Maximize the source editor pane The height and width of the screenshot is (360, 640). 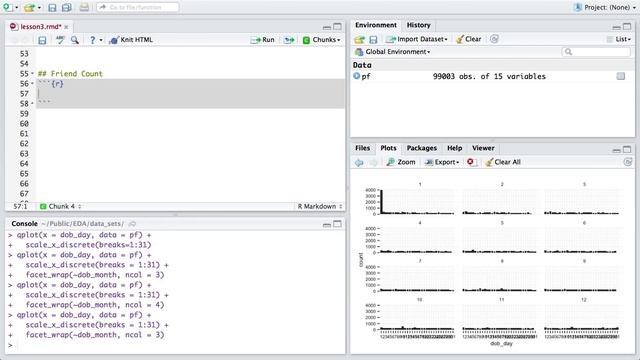pyautogui.click(x=338, y=27)
